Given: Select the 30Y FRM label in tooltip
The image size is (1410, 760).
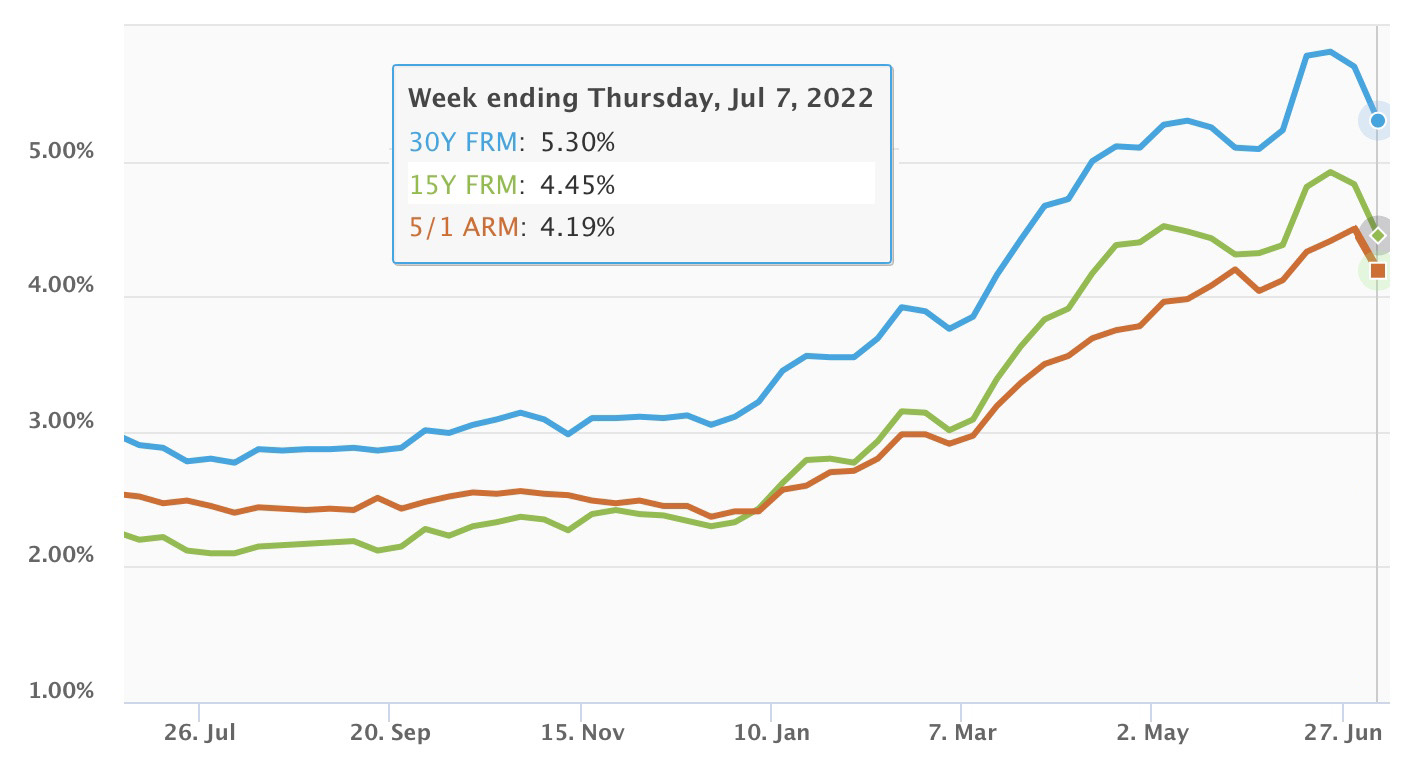Looking at the screenshot, I should (463, 143).
